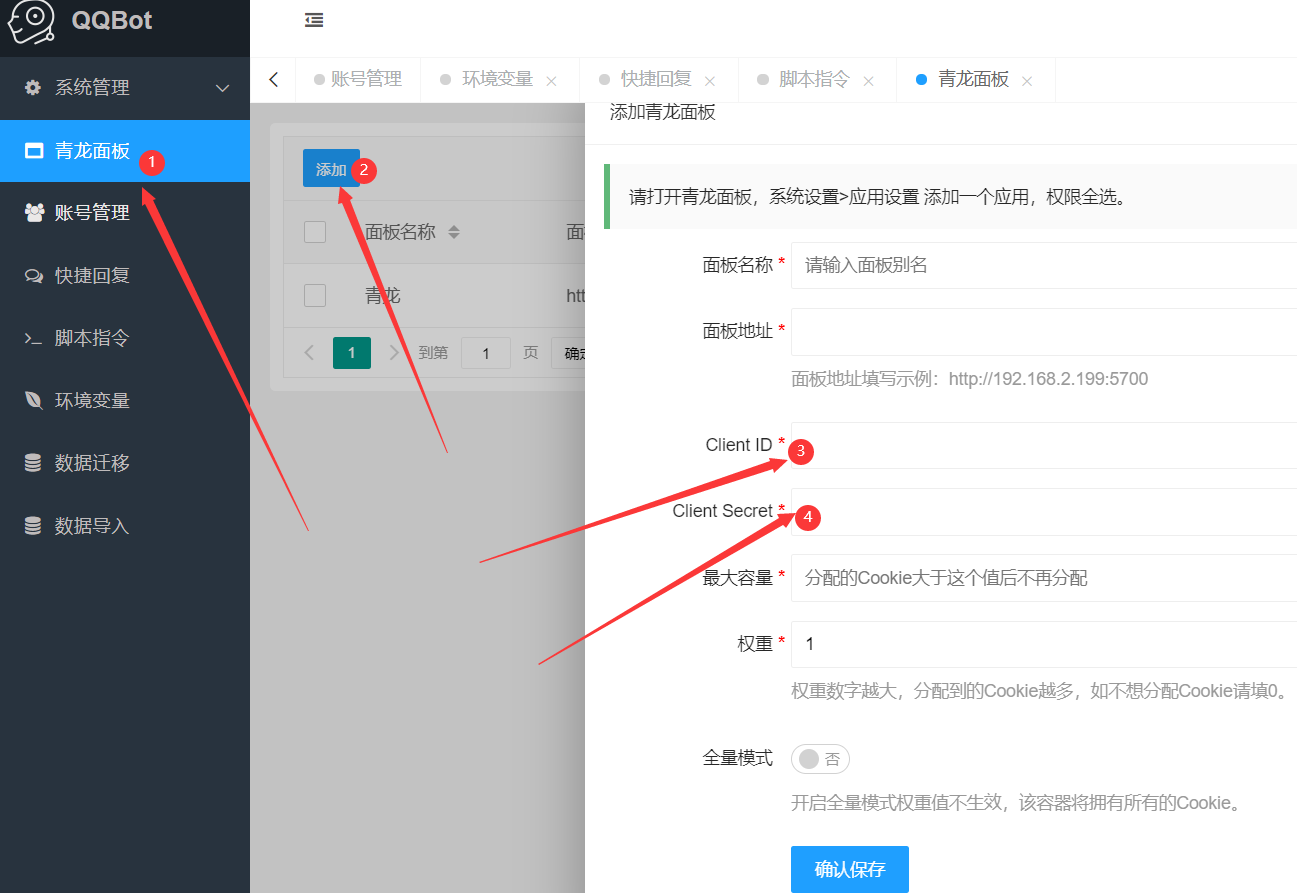The height and width of the screenshot is (893, 1297).
Task: Click the gear icon beside 系统管理
Action: (x=34, y=88)
